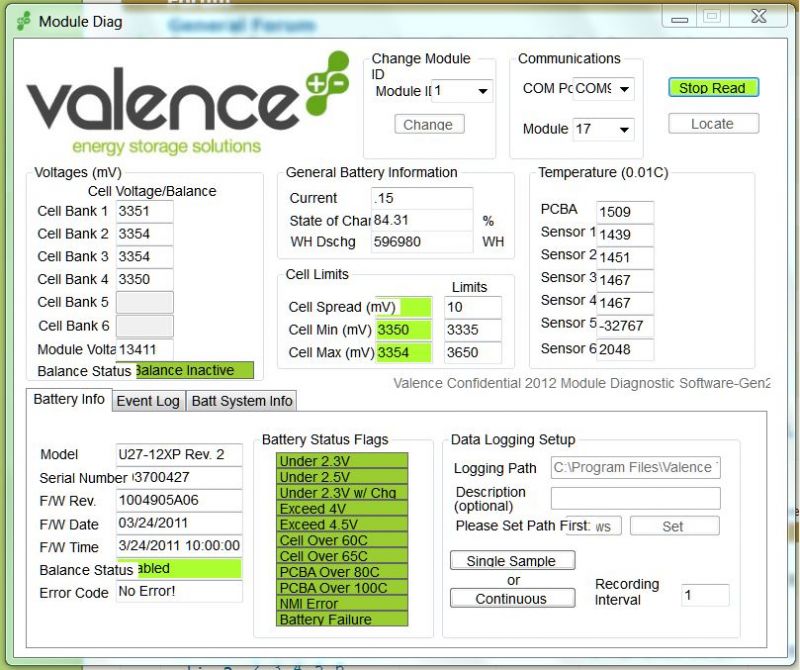Switch to the Battery Info tab
800x670 pixels.
click(x=69, y=399)
